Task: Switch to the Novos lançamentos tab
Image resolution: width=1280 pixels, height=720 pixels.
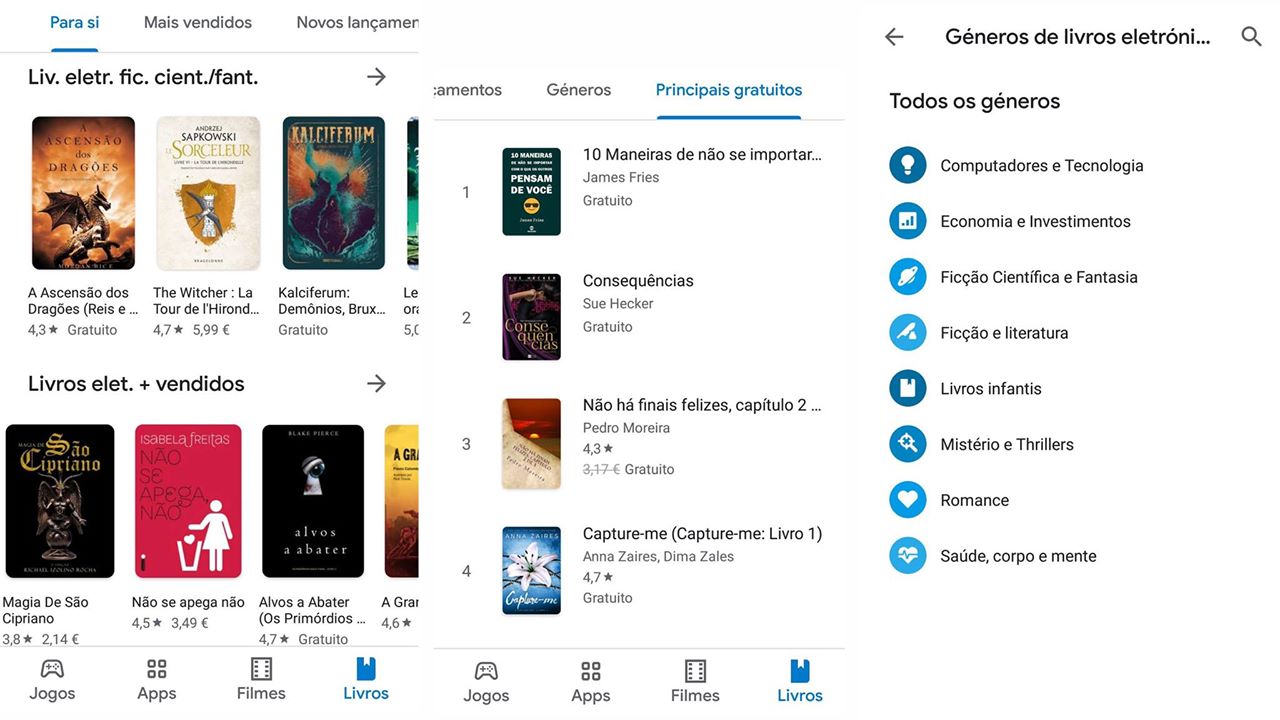Action: pyautogui.click(x=357, y=22)
